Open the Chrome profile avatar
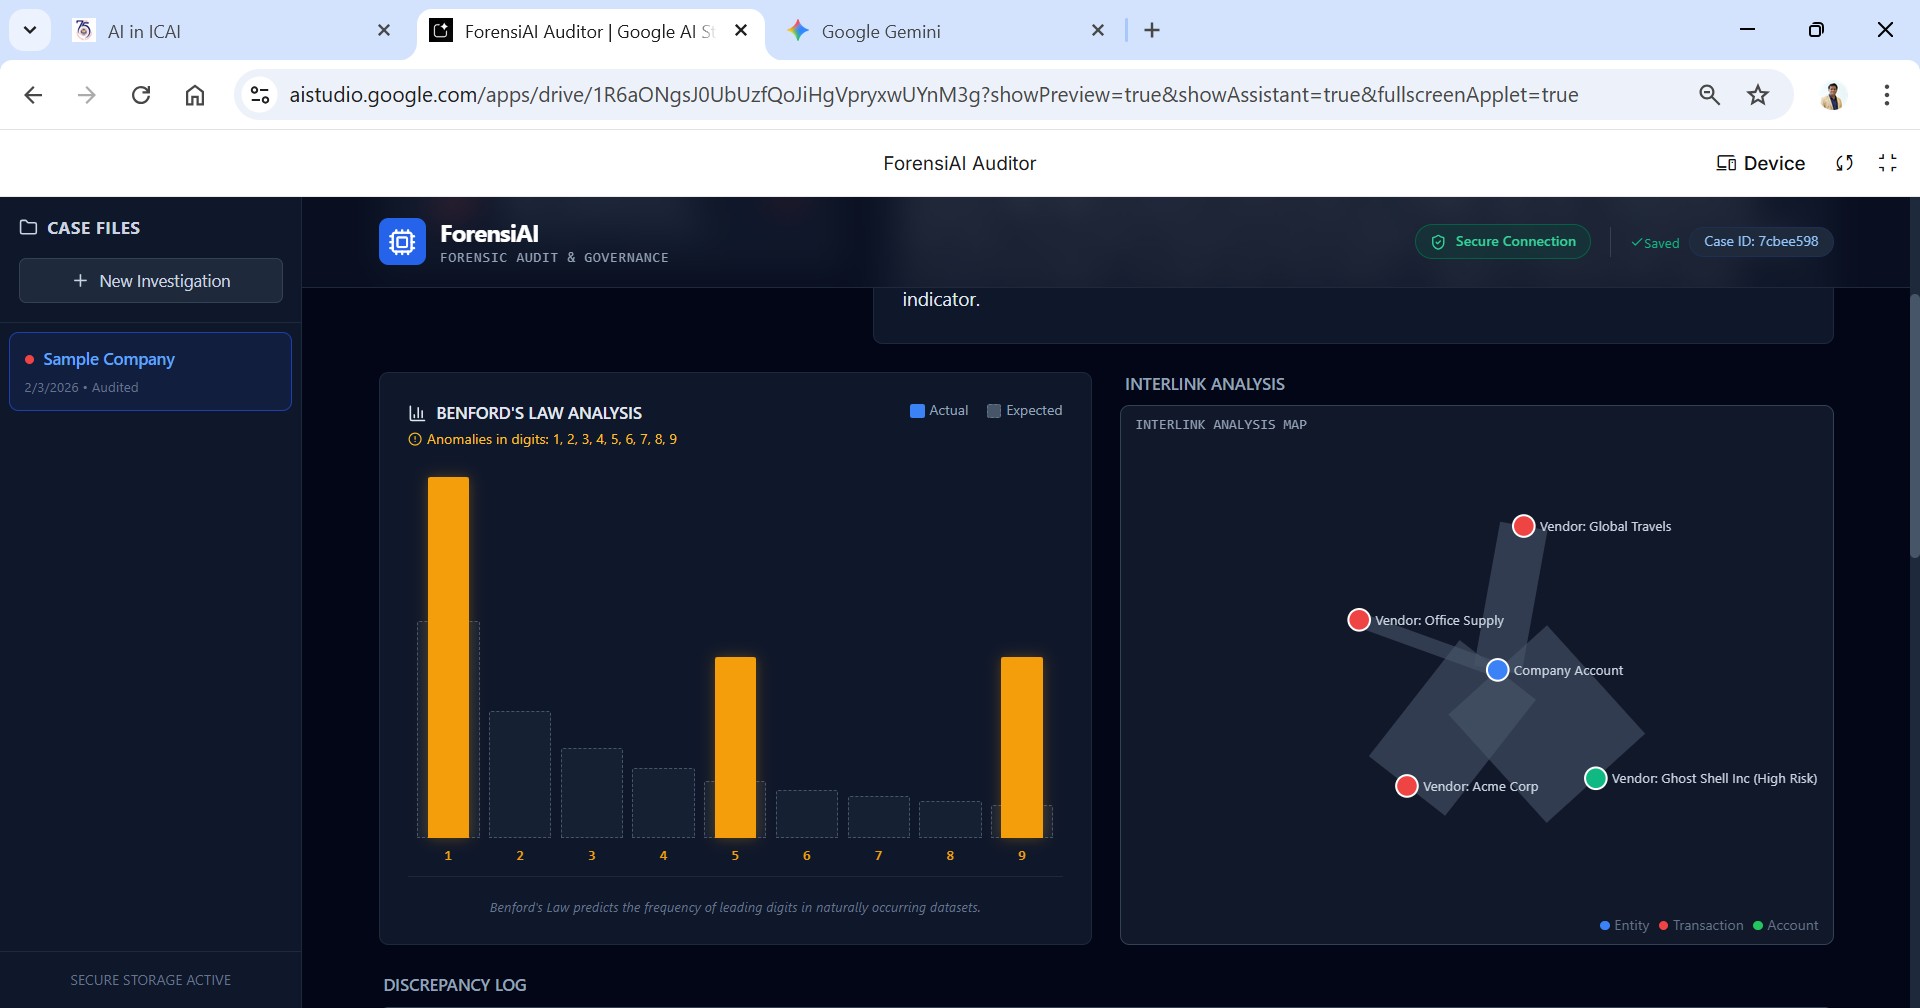Screen dimensions: 1920x1008 point(1832,95)
